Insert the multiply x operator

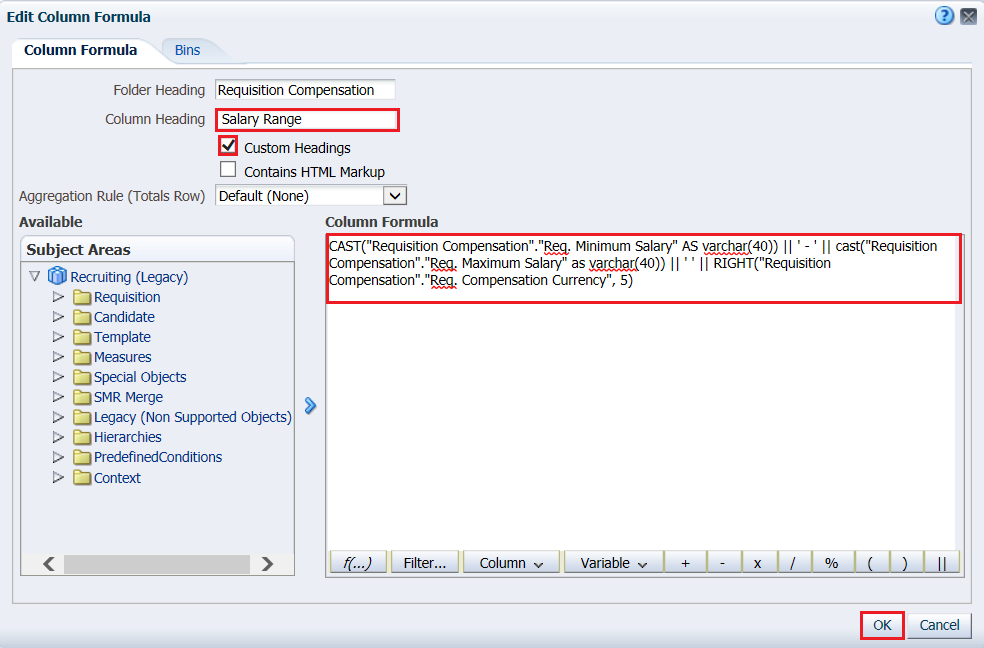click(758, 563)
